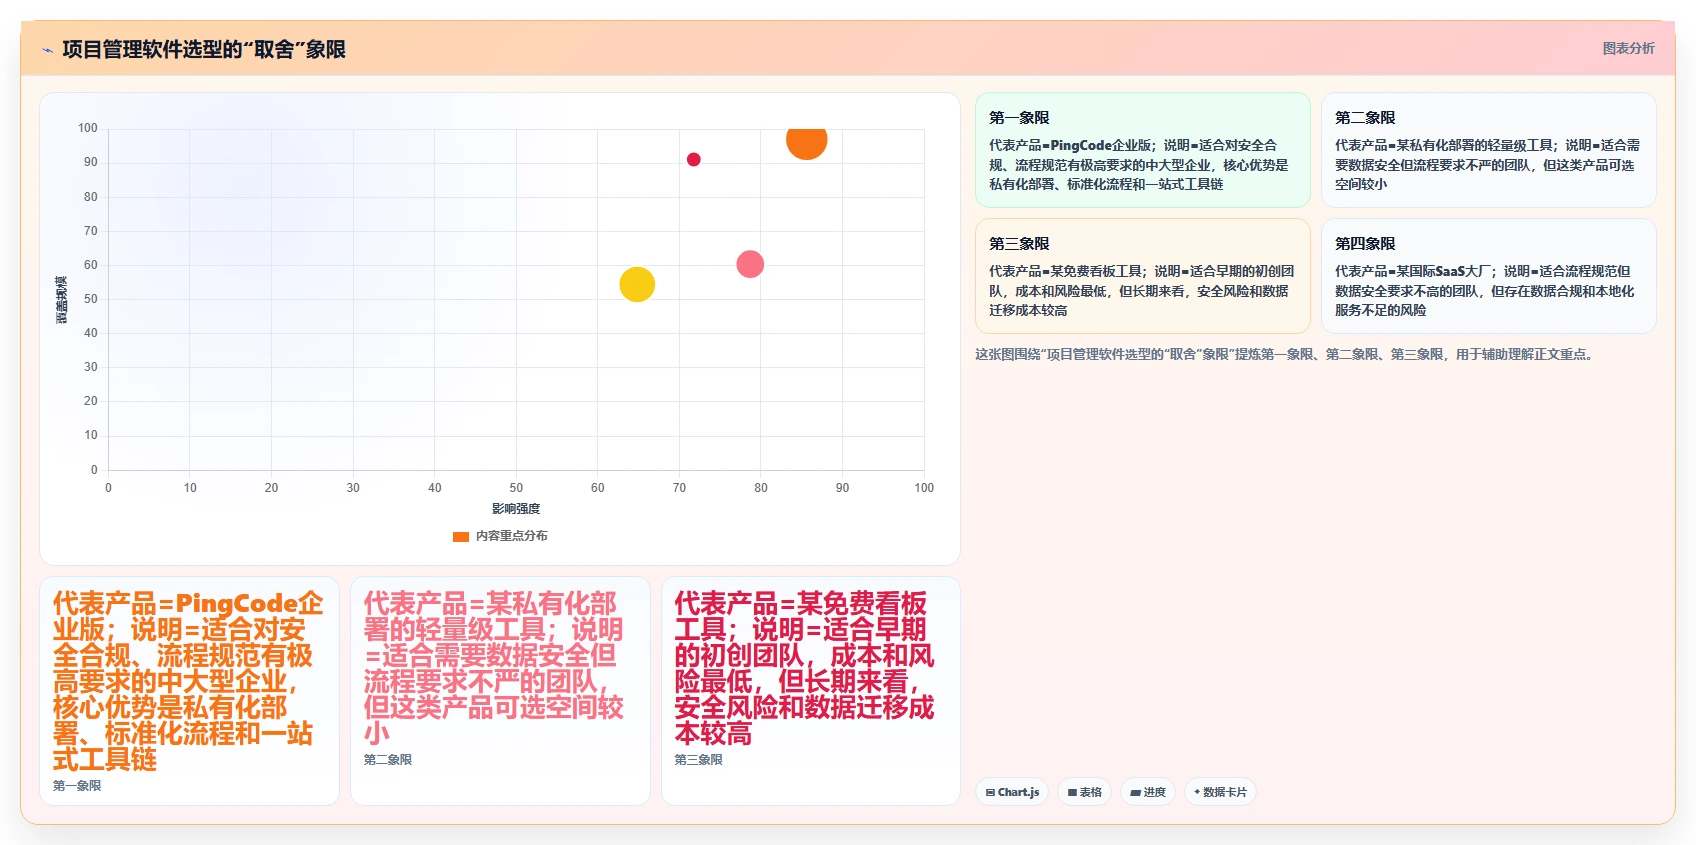Viewport: 1696px width, 845px height.
Task: Click the page title 项目管理软件选型的“取舍”象限
Action: (x=204, y=49)
